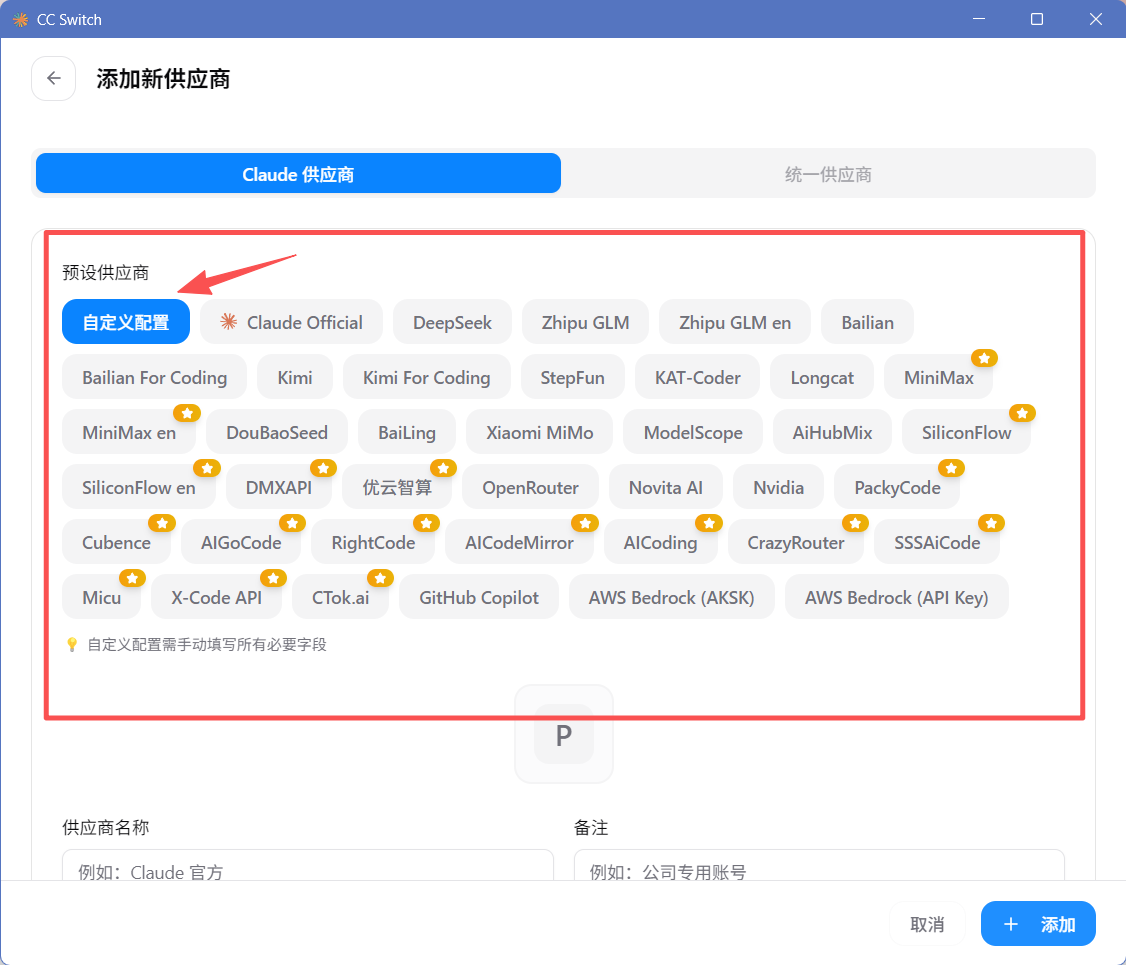The image size is (1126, 965).
Task: Select the 自定义配置 preset
Action: tap(126, 322)
